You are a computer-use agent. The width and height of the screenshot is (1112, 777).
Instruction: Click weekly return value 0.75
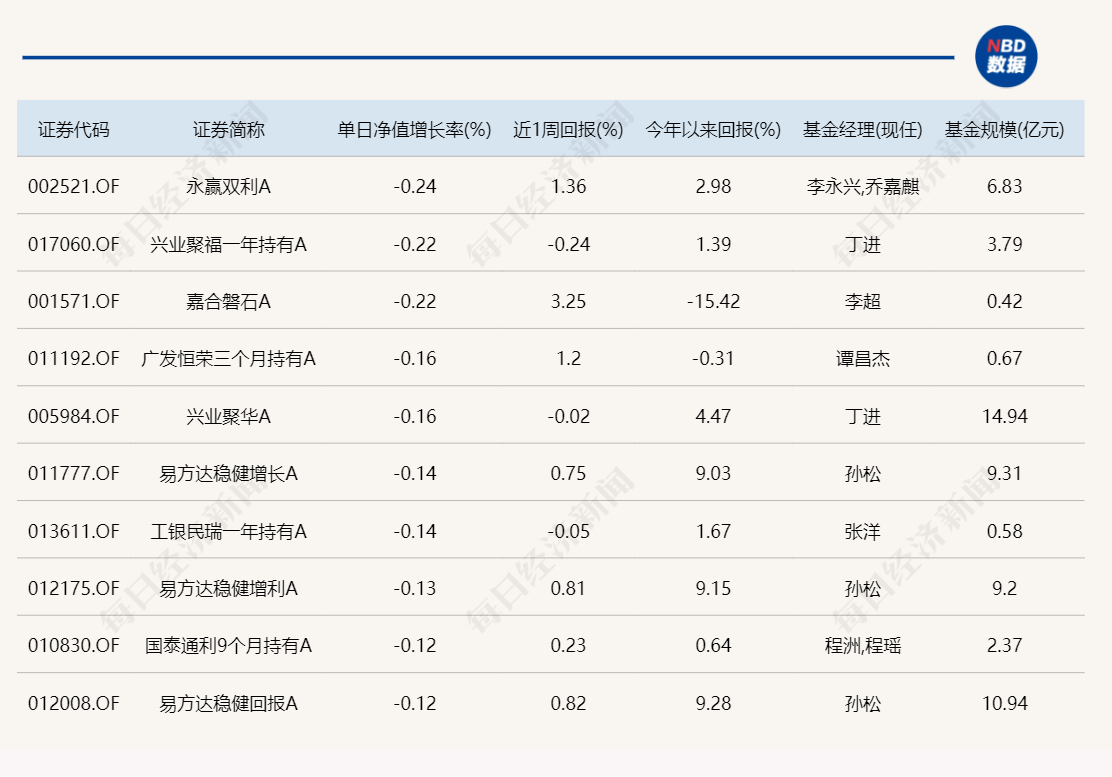coord(568,474)
